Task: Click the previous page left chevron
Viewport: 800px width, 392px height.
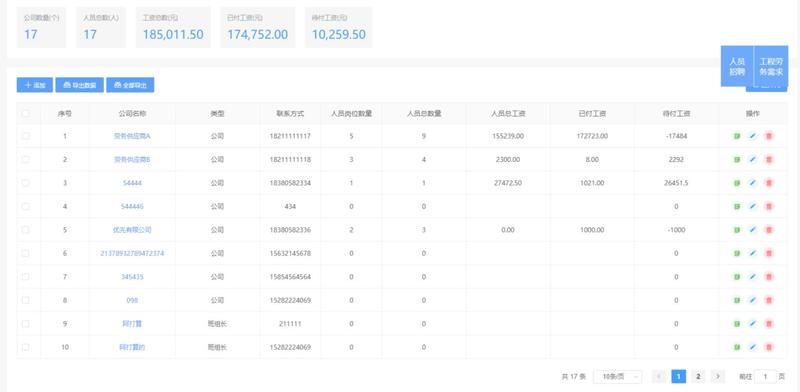Action: 659,377
